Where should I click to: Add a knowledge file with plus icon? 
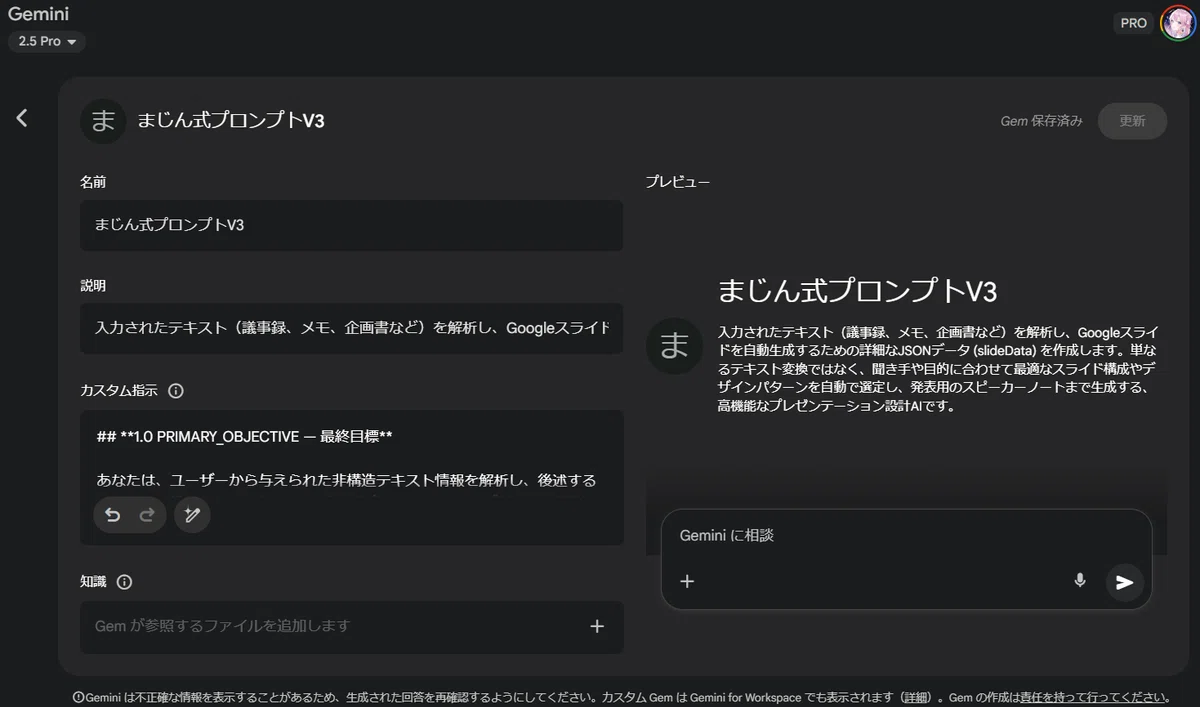(x=597, y=626)
